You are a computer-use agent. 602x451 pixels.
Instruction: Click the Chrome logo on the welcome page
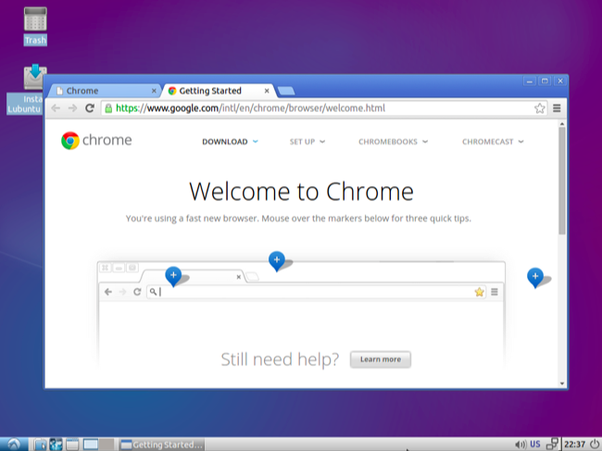coord(96,140)
